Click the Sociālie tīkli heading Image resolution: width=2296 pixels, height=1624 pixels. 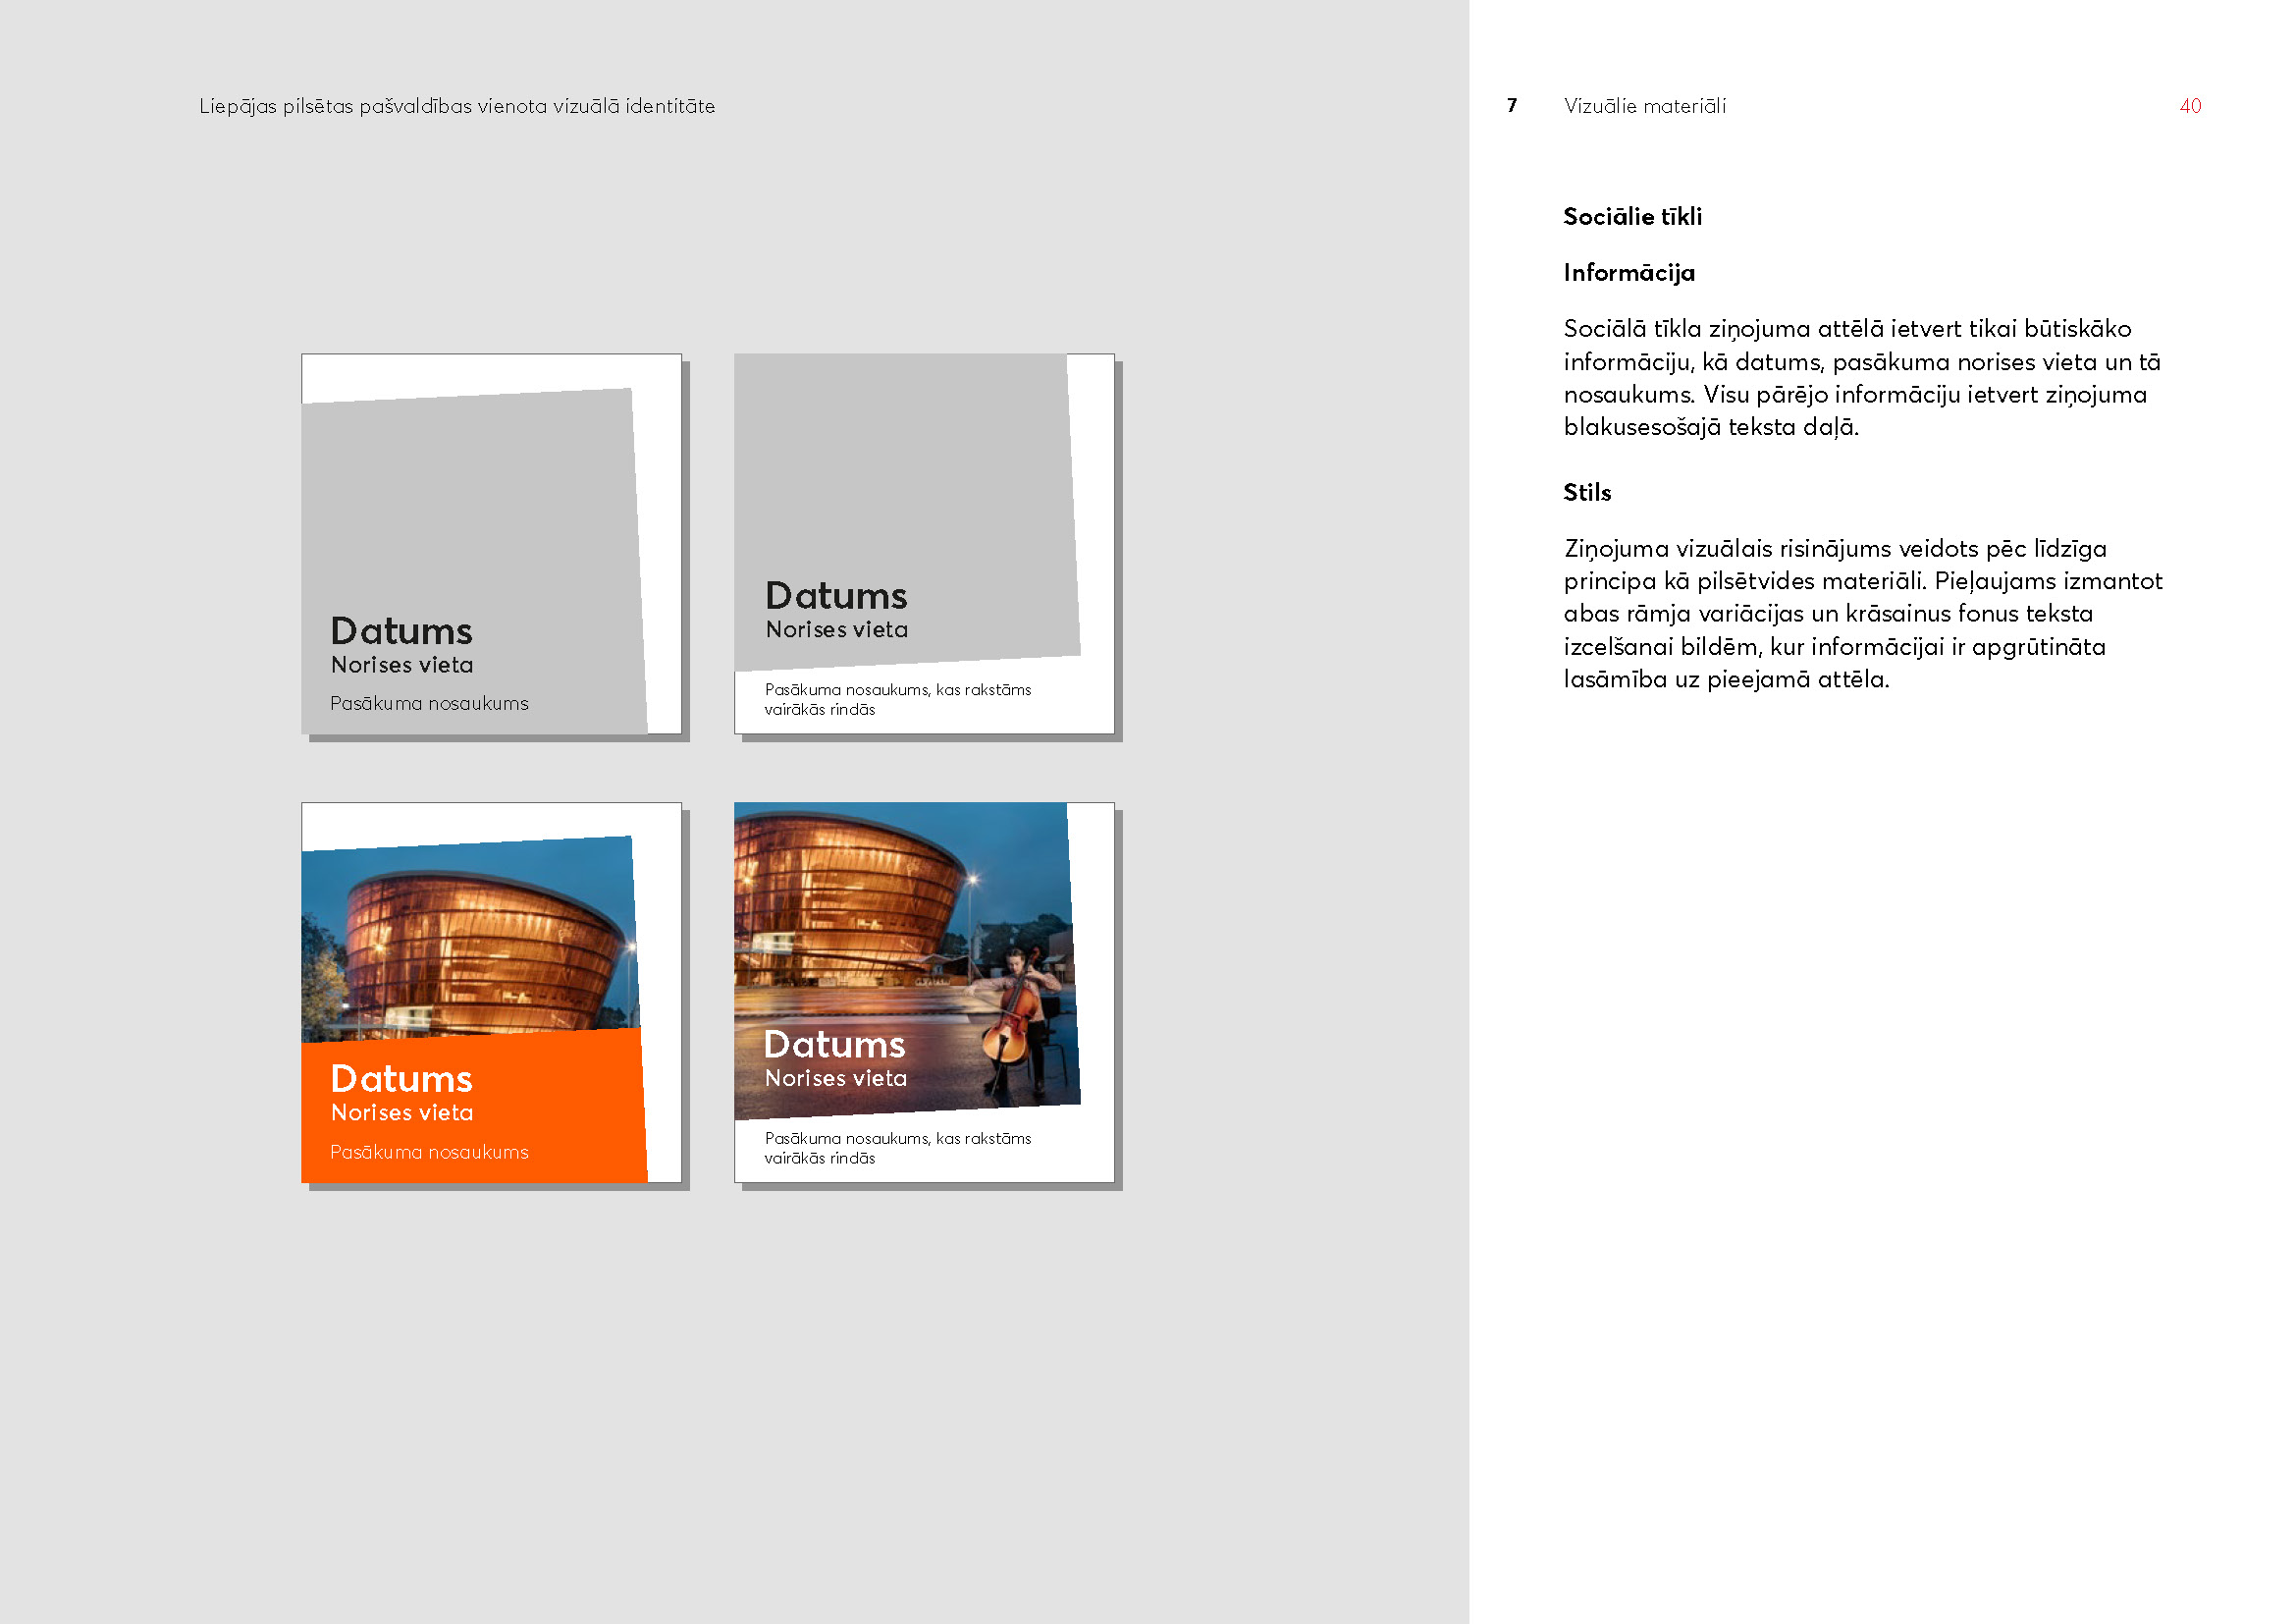pyautogui.click(x=1632, y=217)
